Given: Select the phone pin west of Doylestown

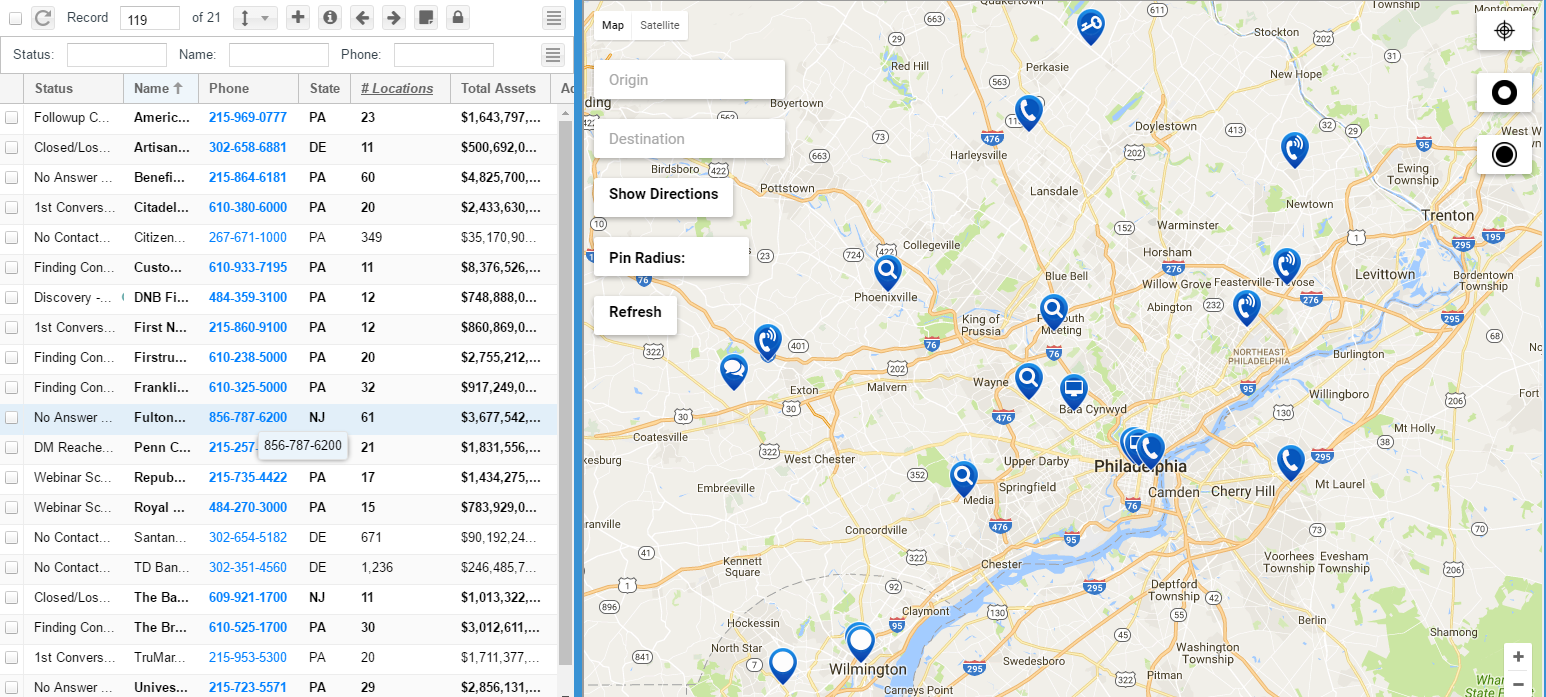Looking at the screenshot, I should (x=1028, y=113).
